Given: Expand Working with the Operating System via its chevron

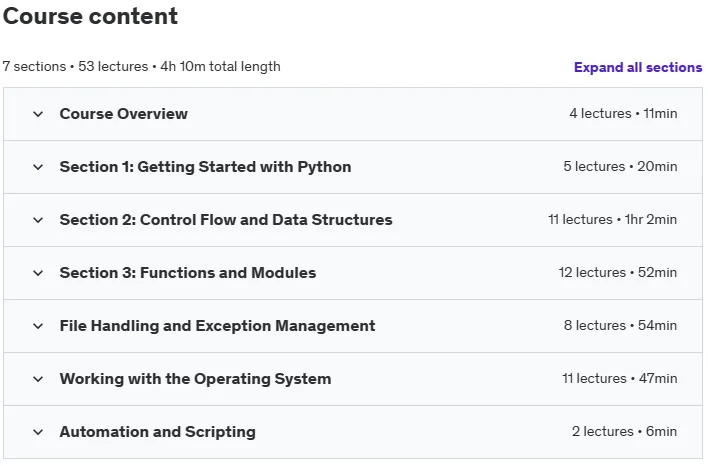Looking at the screenshot, I should pos(38,379).
